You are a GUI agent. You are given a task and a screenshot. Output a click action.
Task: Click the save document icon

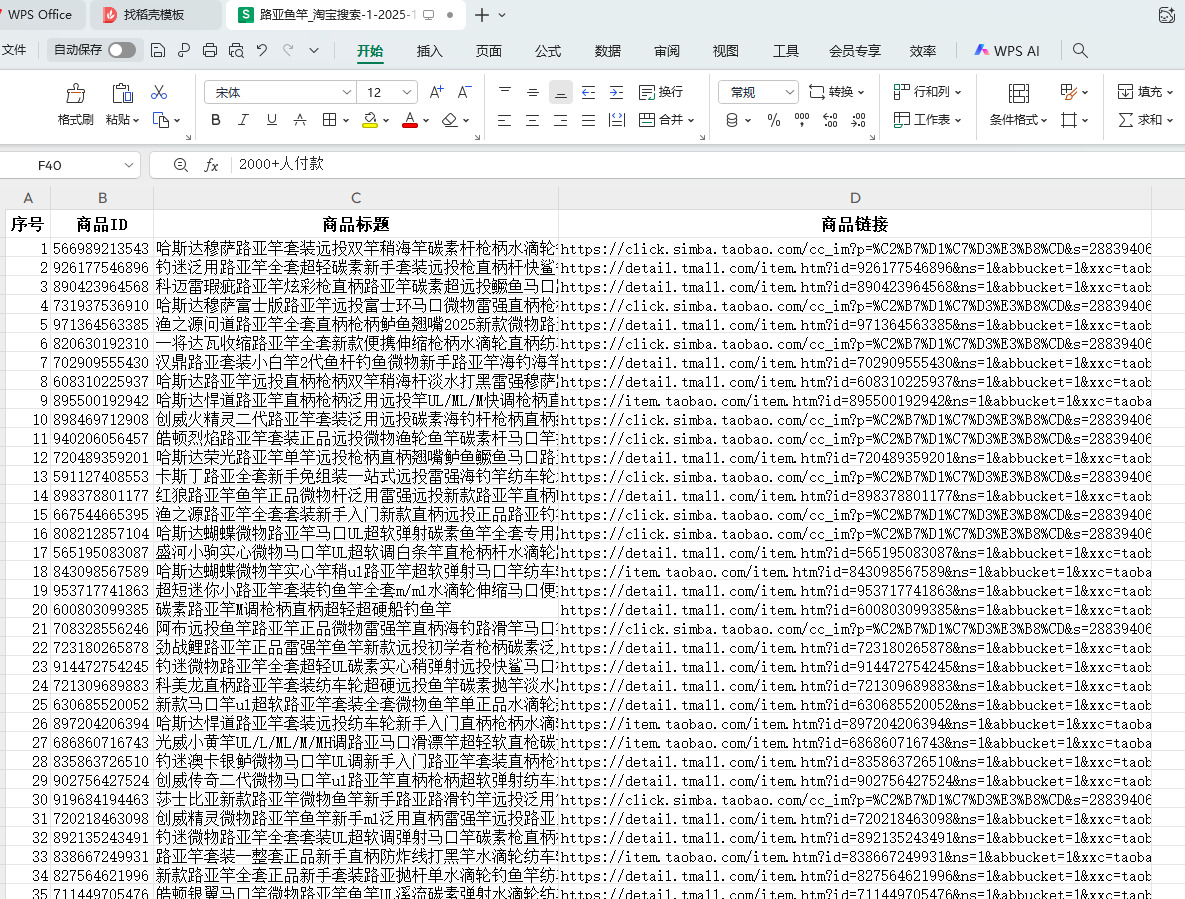coord(158,51)
